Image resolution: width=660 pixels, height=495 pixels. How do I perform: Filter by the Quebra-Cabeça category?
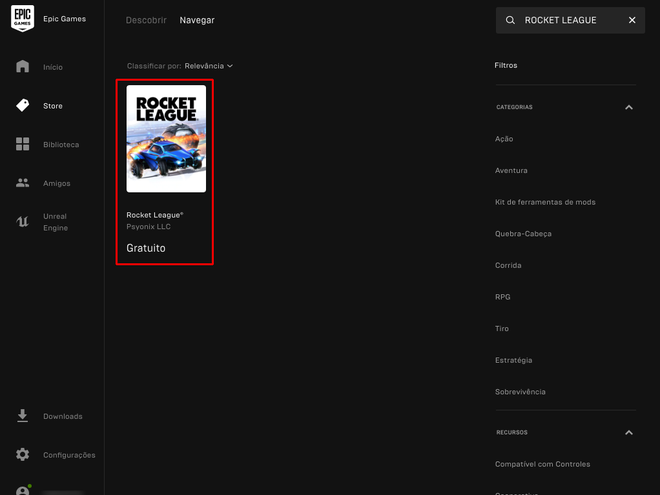tap(523, 234)
